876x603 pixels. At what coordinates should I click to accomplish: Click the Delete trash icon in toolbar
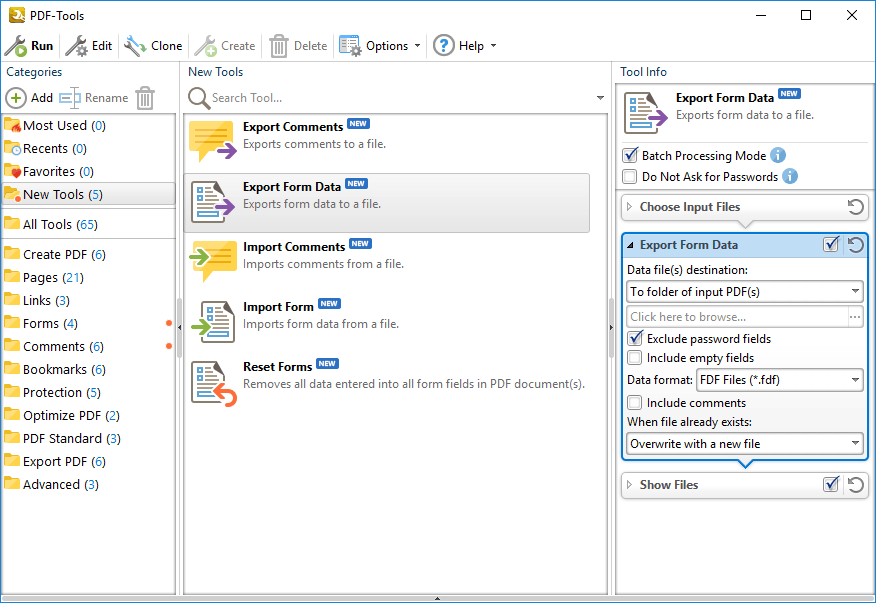point(278,46)
